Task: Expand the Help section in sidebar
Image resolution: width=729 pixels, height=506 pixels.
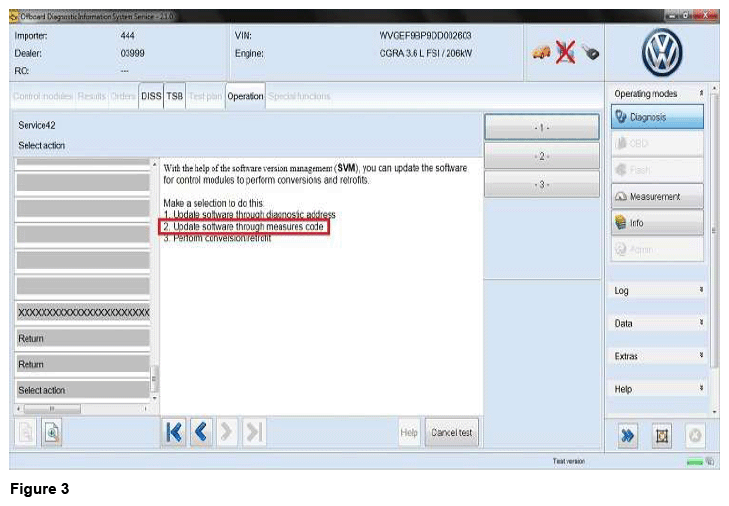Action: [701, 388]
